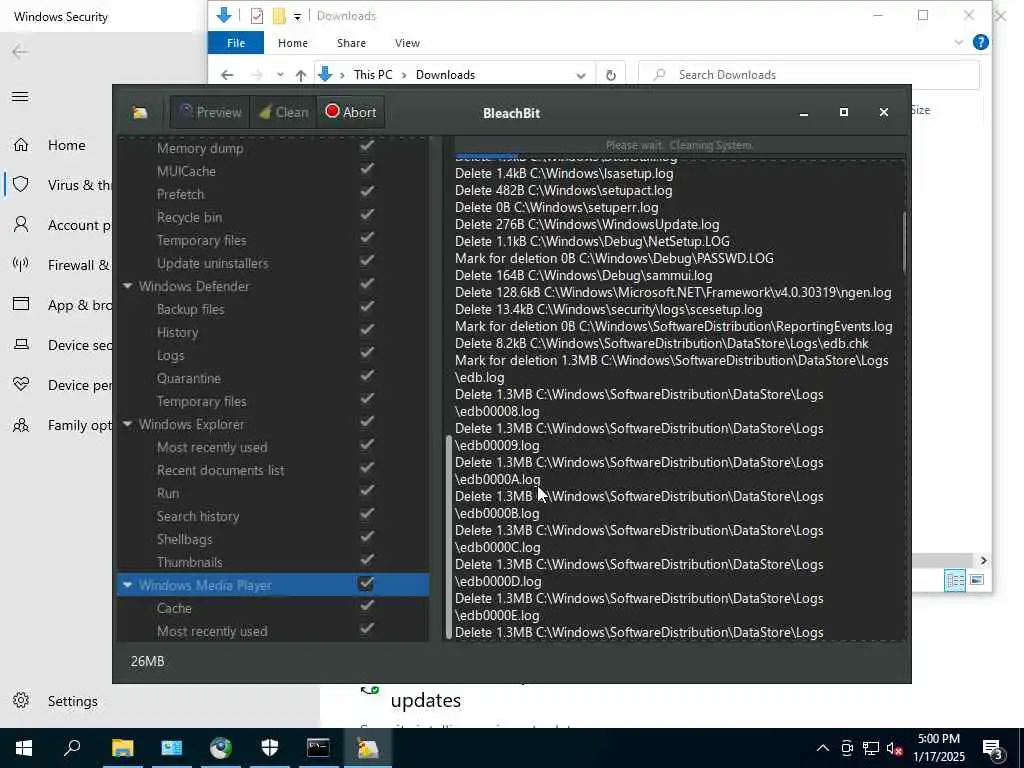This screenshot has height=768, width=1024.
Task: Open Explorer recent locations dropdown
Action: pyautogui.click(x=280, y=75)
